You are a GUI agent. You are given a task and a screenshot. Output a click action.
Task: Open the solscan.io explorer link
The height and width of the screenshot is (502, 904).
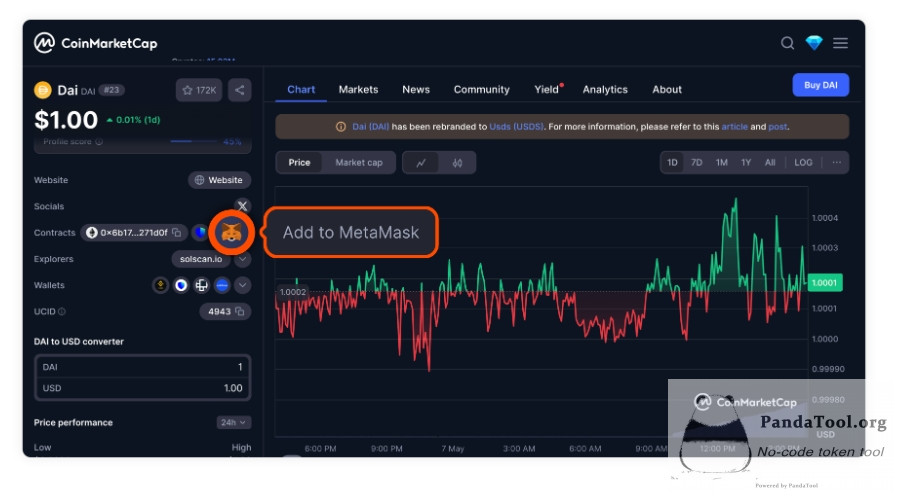201,259
